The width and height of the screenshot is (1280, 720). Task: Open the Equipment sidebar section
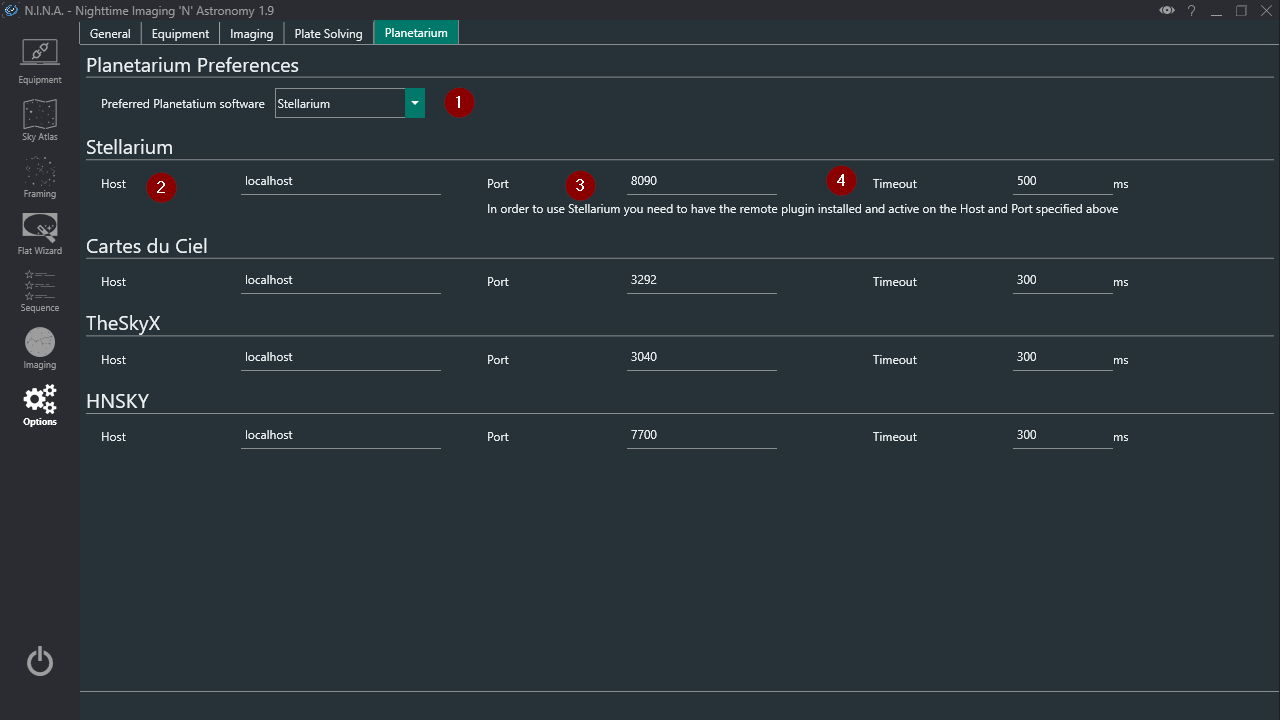(40, 61)
